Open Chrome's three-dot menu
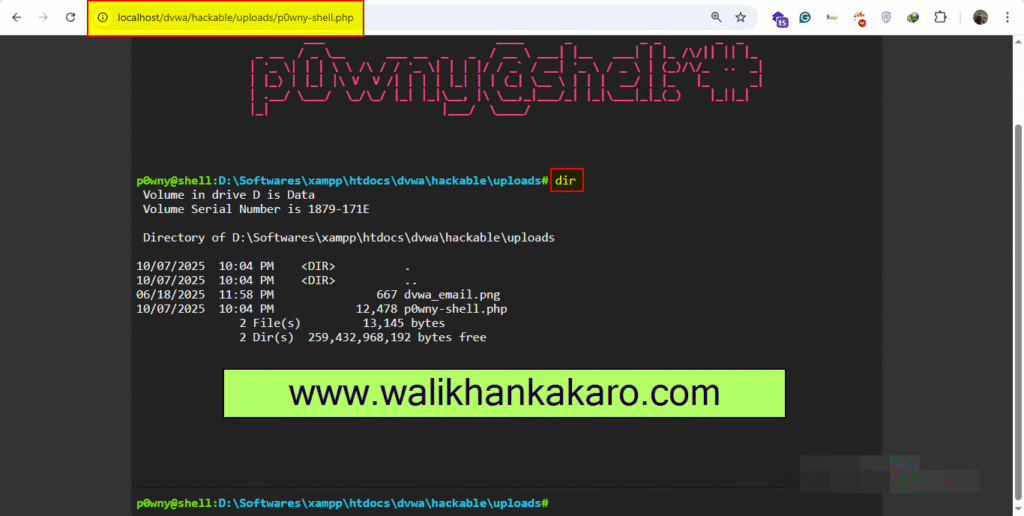1024x516 pixels. pos(1008,17)
